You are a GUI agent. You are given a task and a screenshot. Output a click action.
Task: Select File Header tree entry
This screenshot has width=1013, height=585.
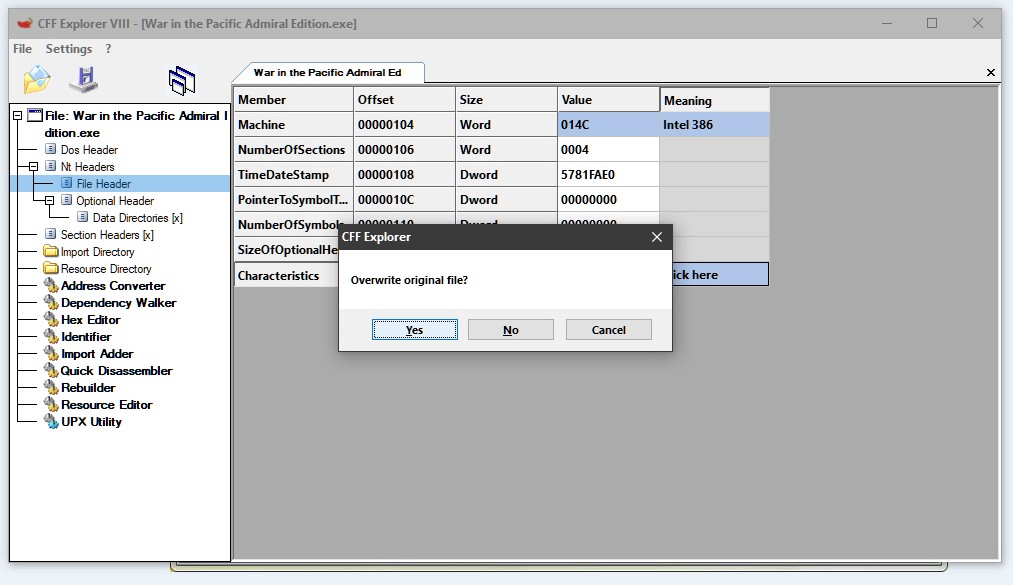pos(103,184)
